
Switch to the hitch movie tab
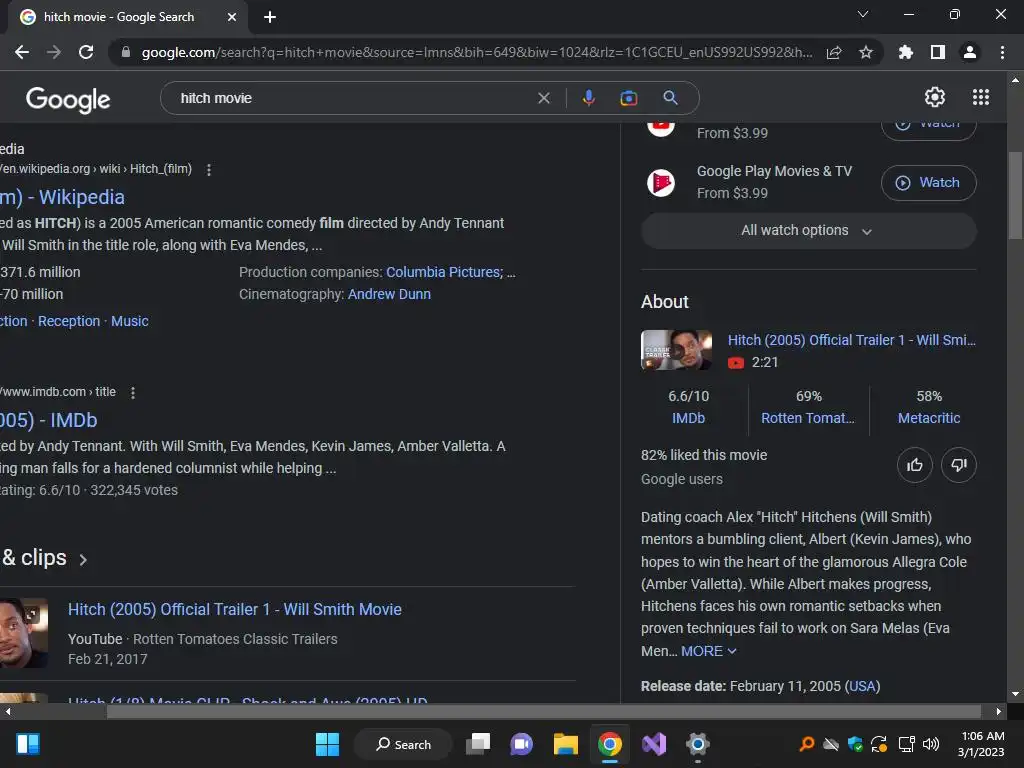pos(127,17)
